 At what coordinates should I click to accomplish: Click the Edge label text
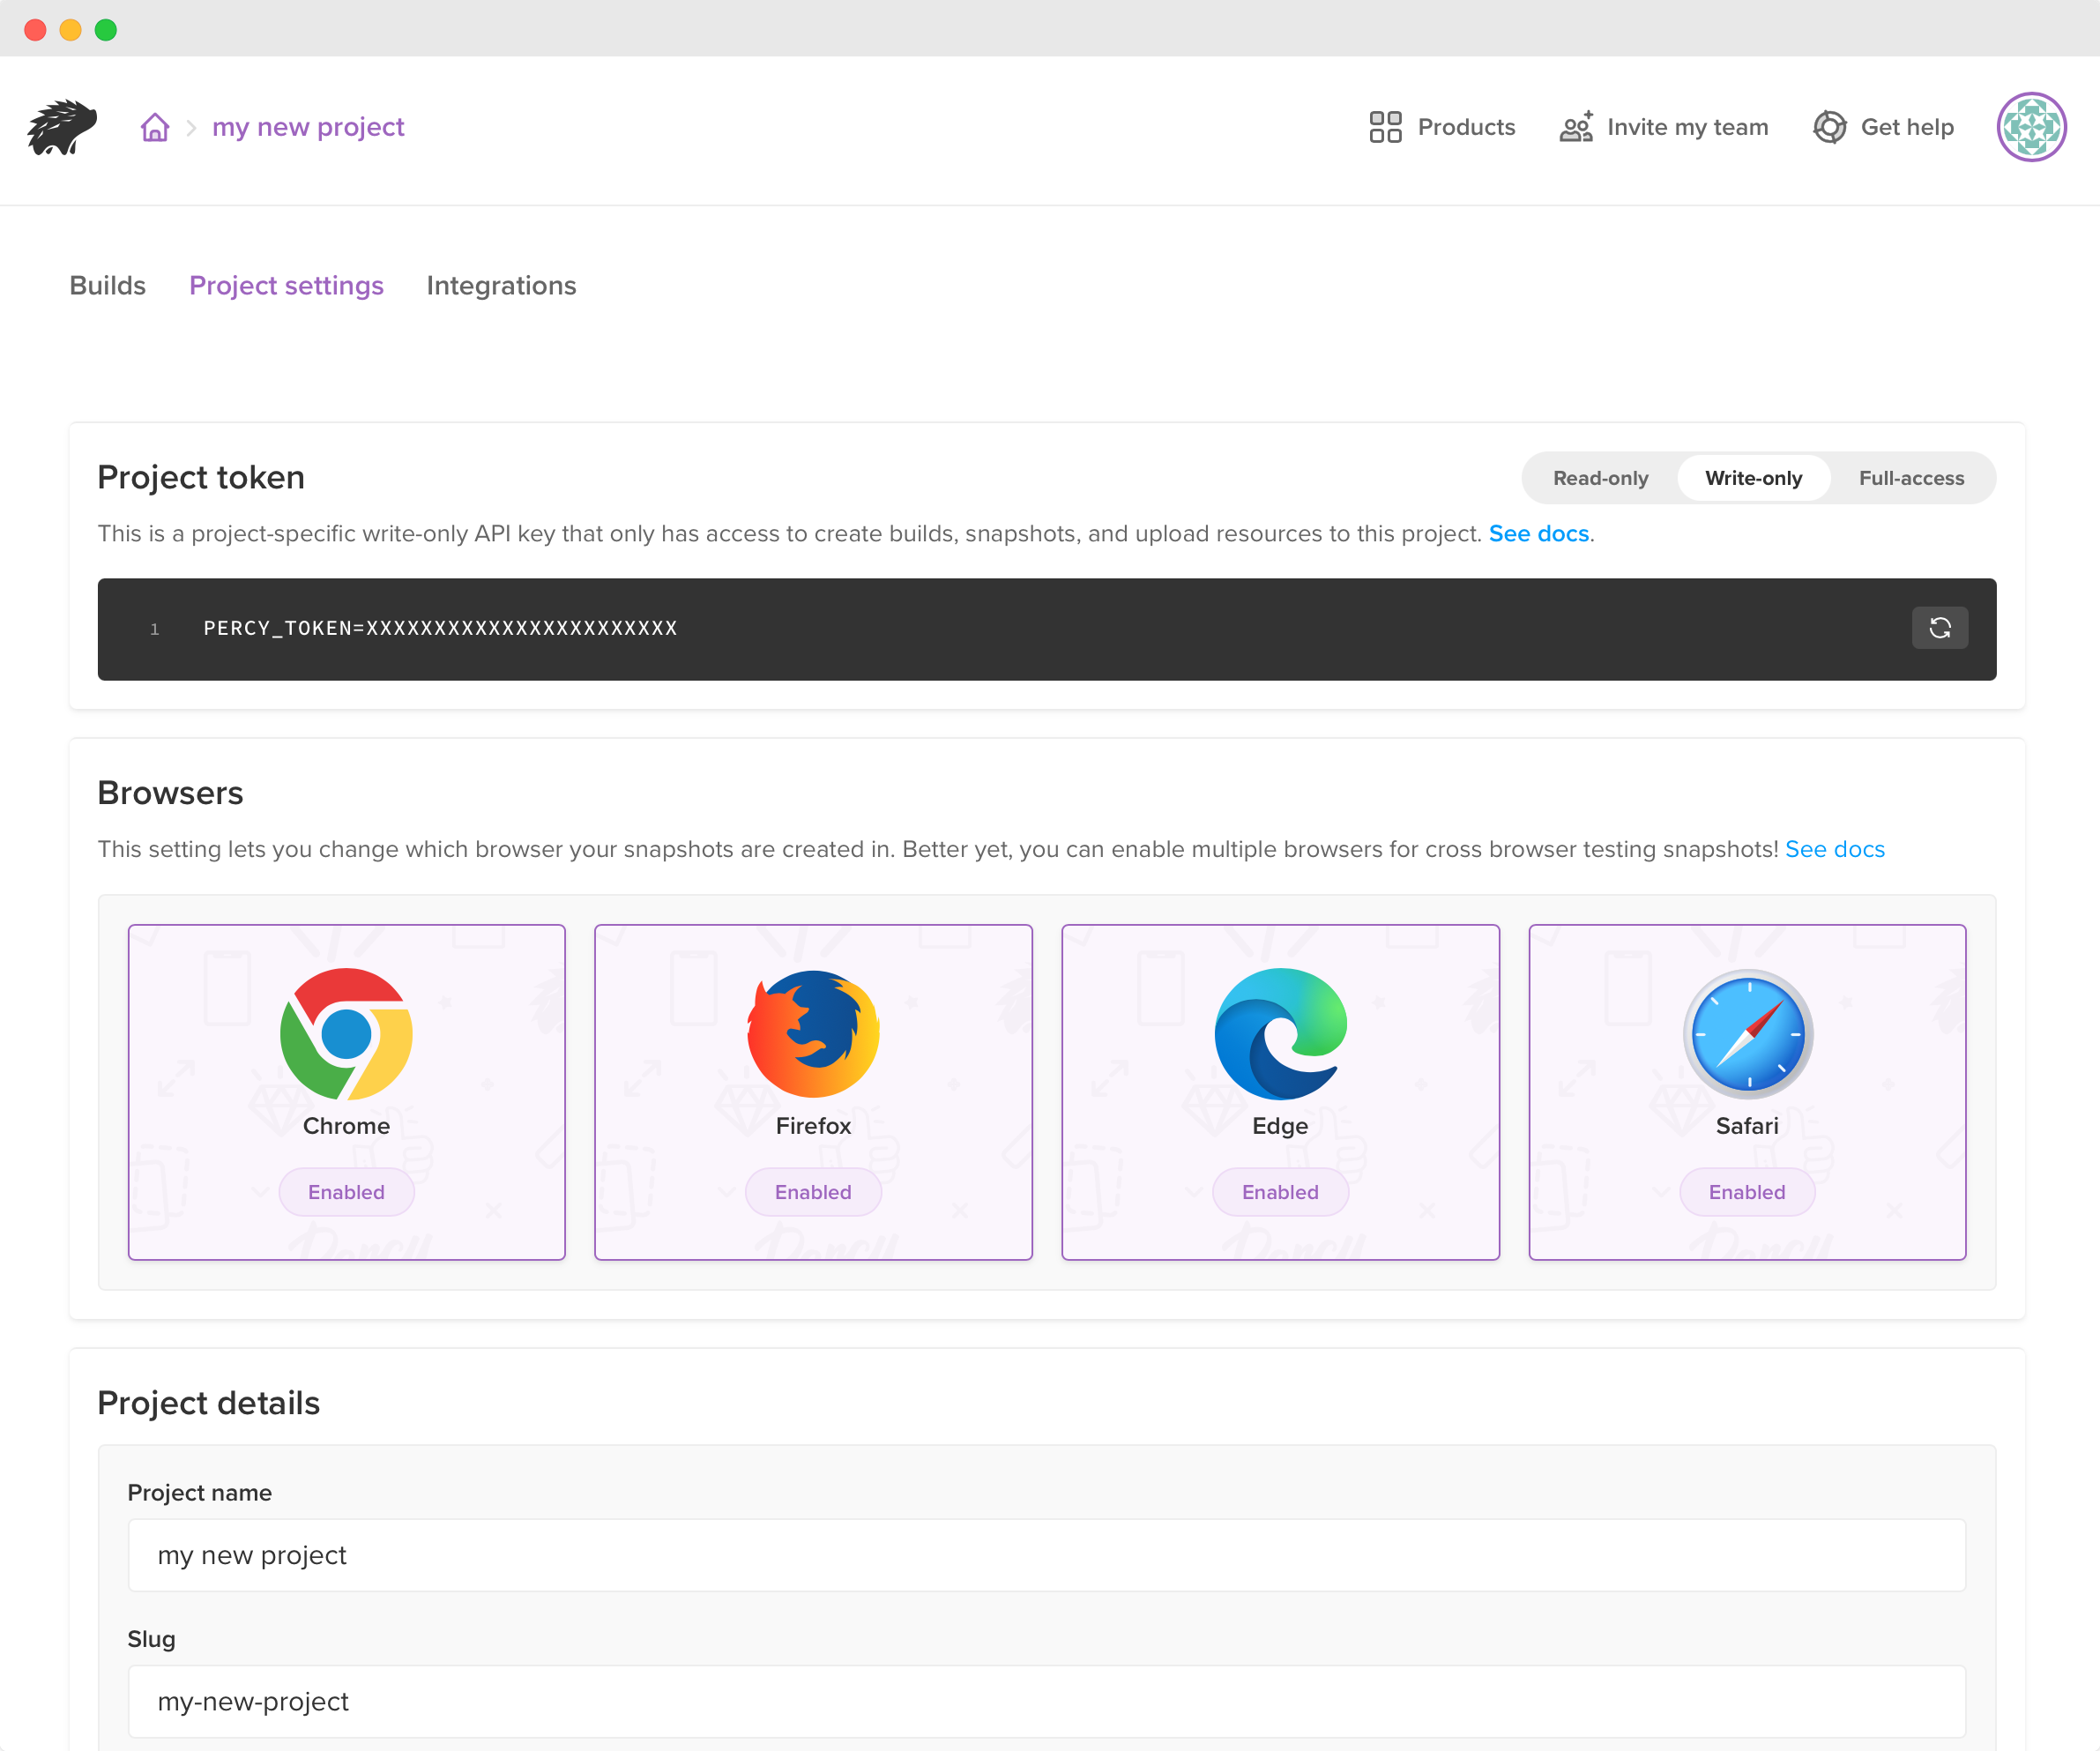click(x=1280, y=1126)
